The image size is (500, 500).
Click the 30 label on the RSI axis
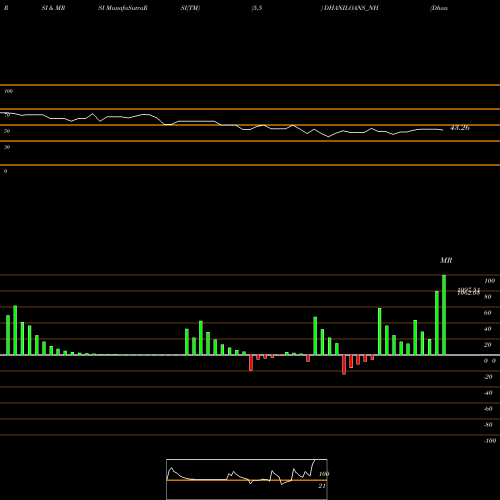[x=7, y=147]
